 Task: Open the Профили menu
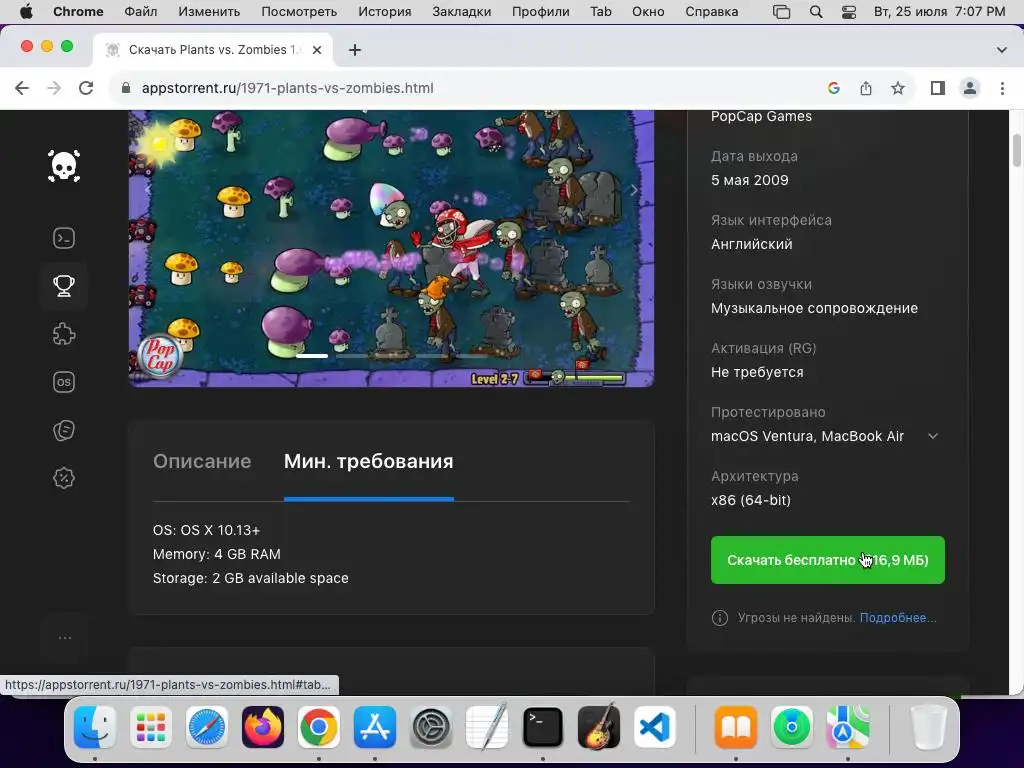pos(541,12)
